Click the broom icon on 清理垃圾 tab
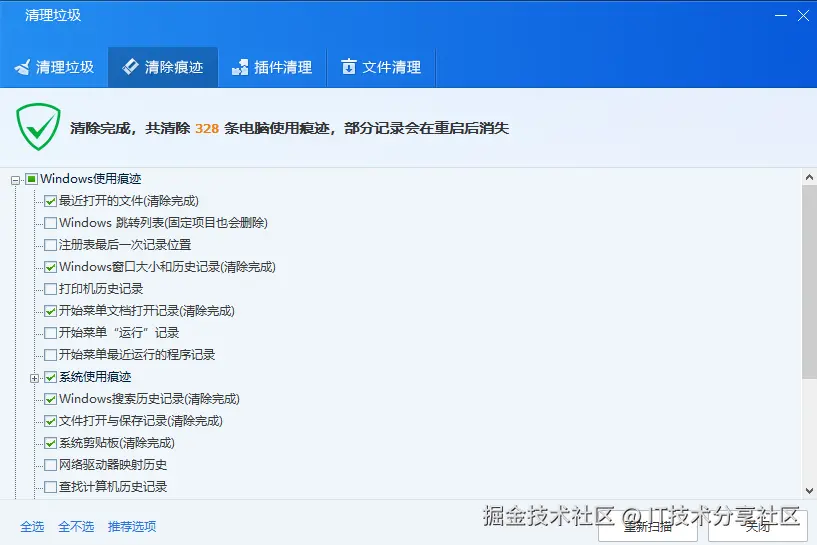 (22, 67)
